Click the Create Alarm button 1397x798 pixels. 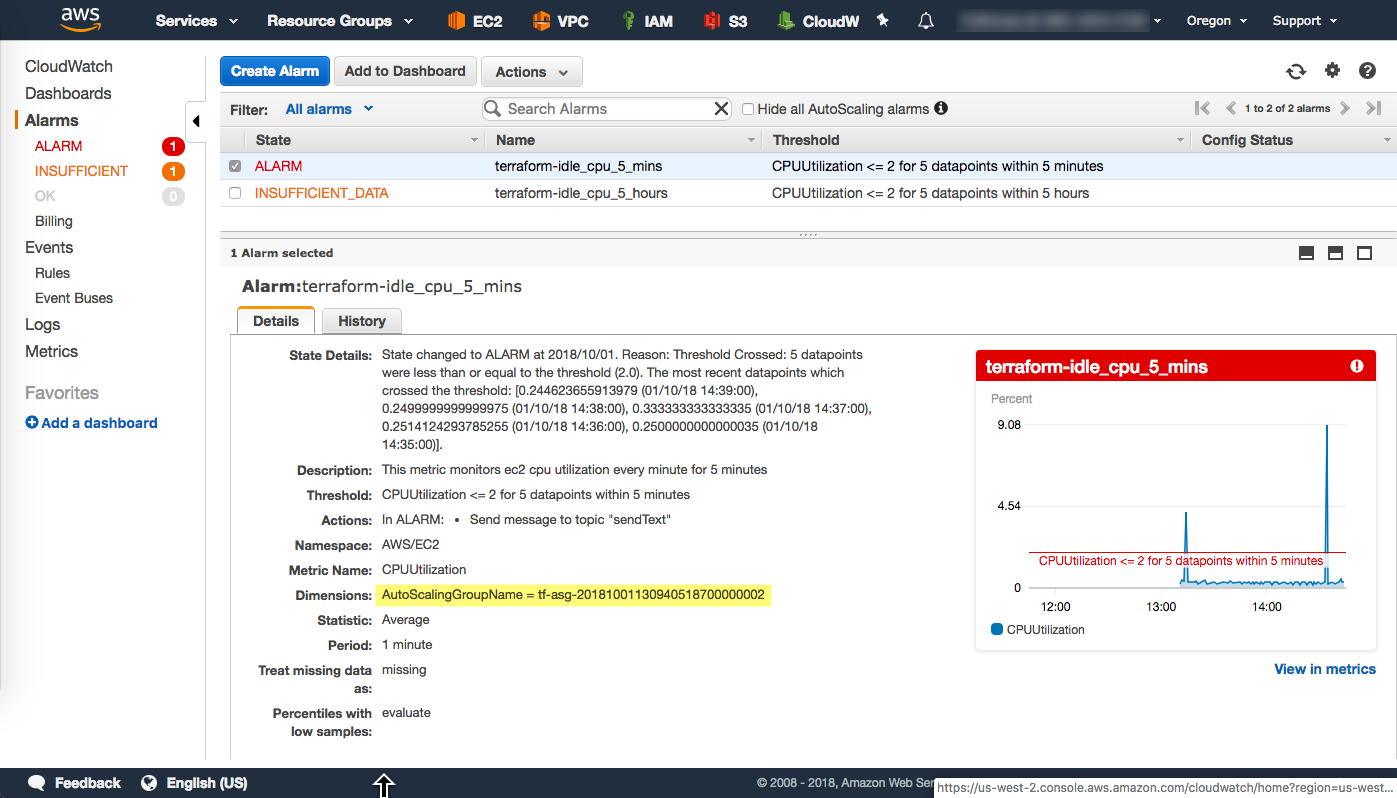[x=275, y=71]
